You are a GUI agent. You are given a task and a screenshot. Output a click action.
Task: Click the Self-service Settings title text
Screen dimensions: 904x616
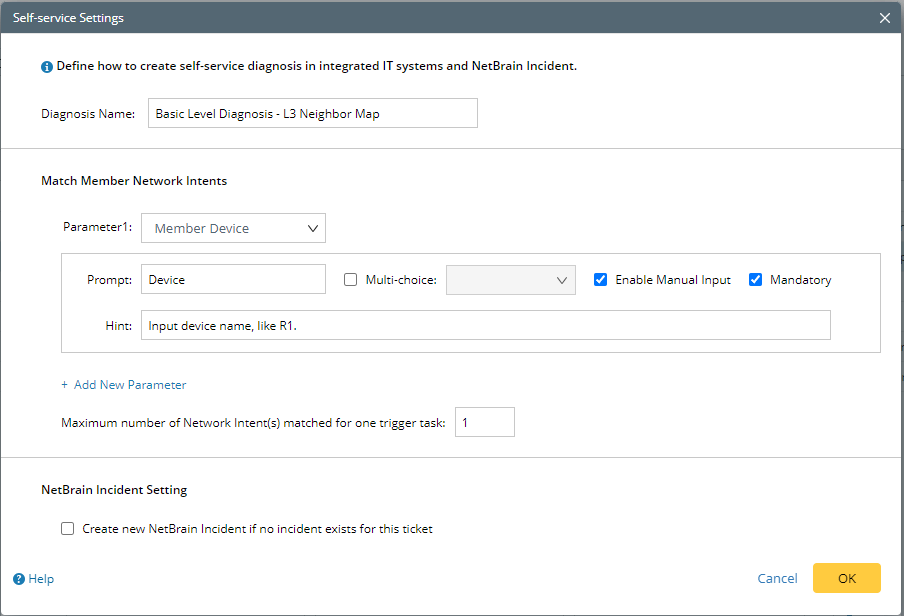point(68,18)
